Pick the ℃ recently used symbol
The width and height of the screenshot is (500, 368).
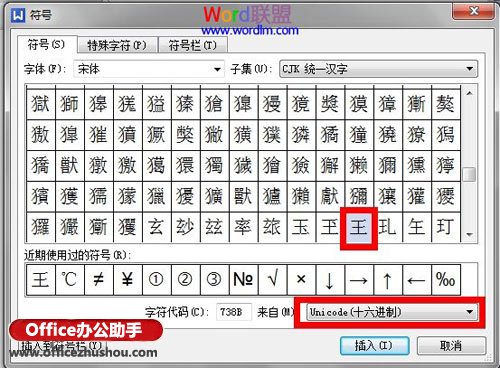click(x=70, y=280)
